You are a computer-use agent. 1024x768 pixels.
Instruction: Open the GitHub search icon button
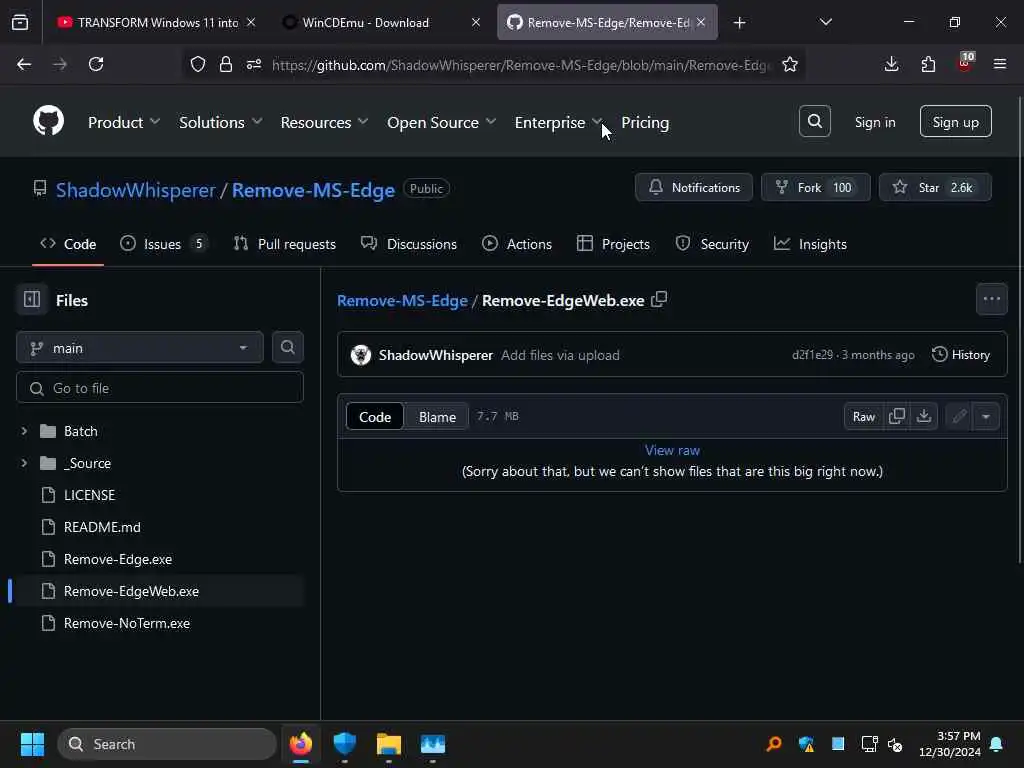tap(814, 121)
